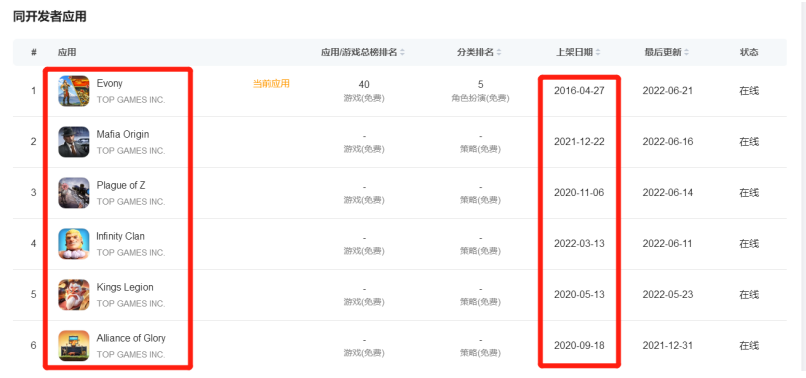Click the Evony app name link
The image size is (806, 378).
109,83
